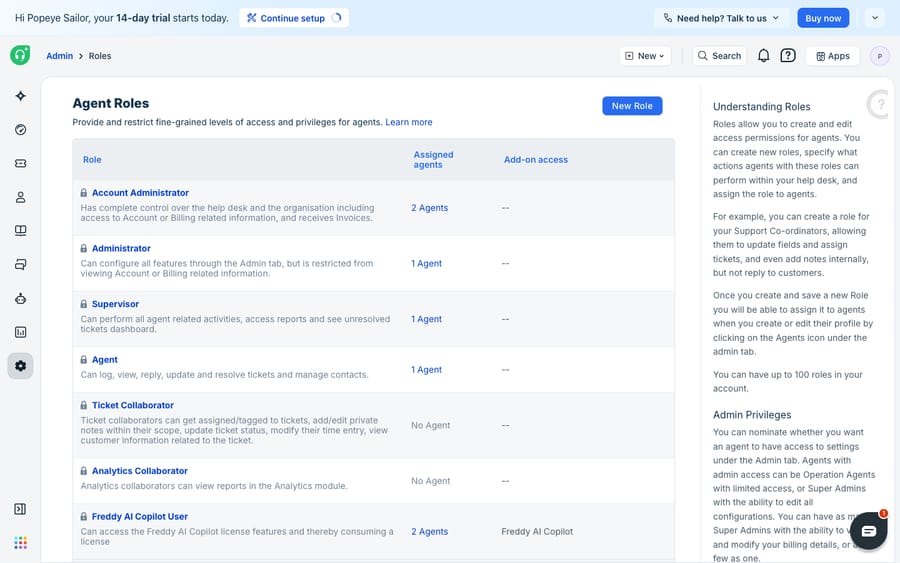The width and height of the screenshot is (900, 563).
Task: Click No Agent text for Ticket Collaborator
Action: (x=430, y=425)
